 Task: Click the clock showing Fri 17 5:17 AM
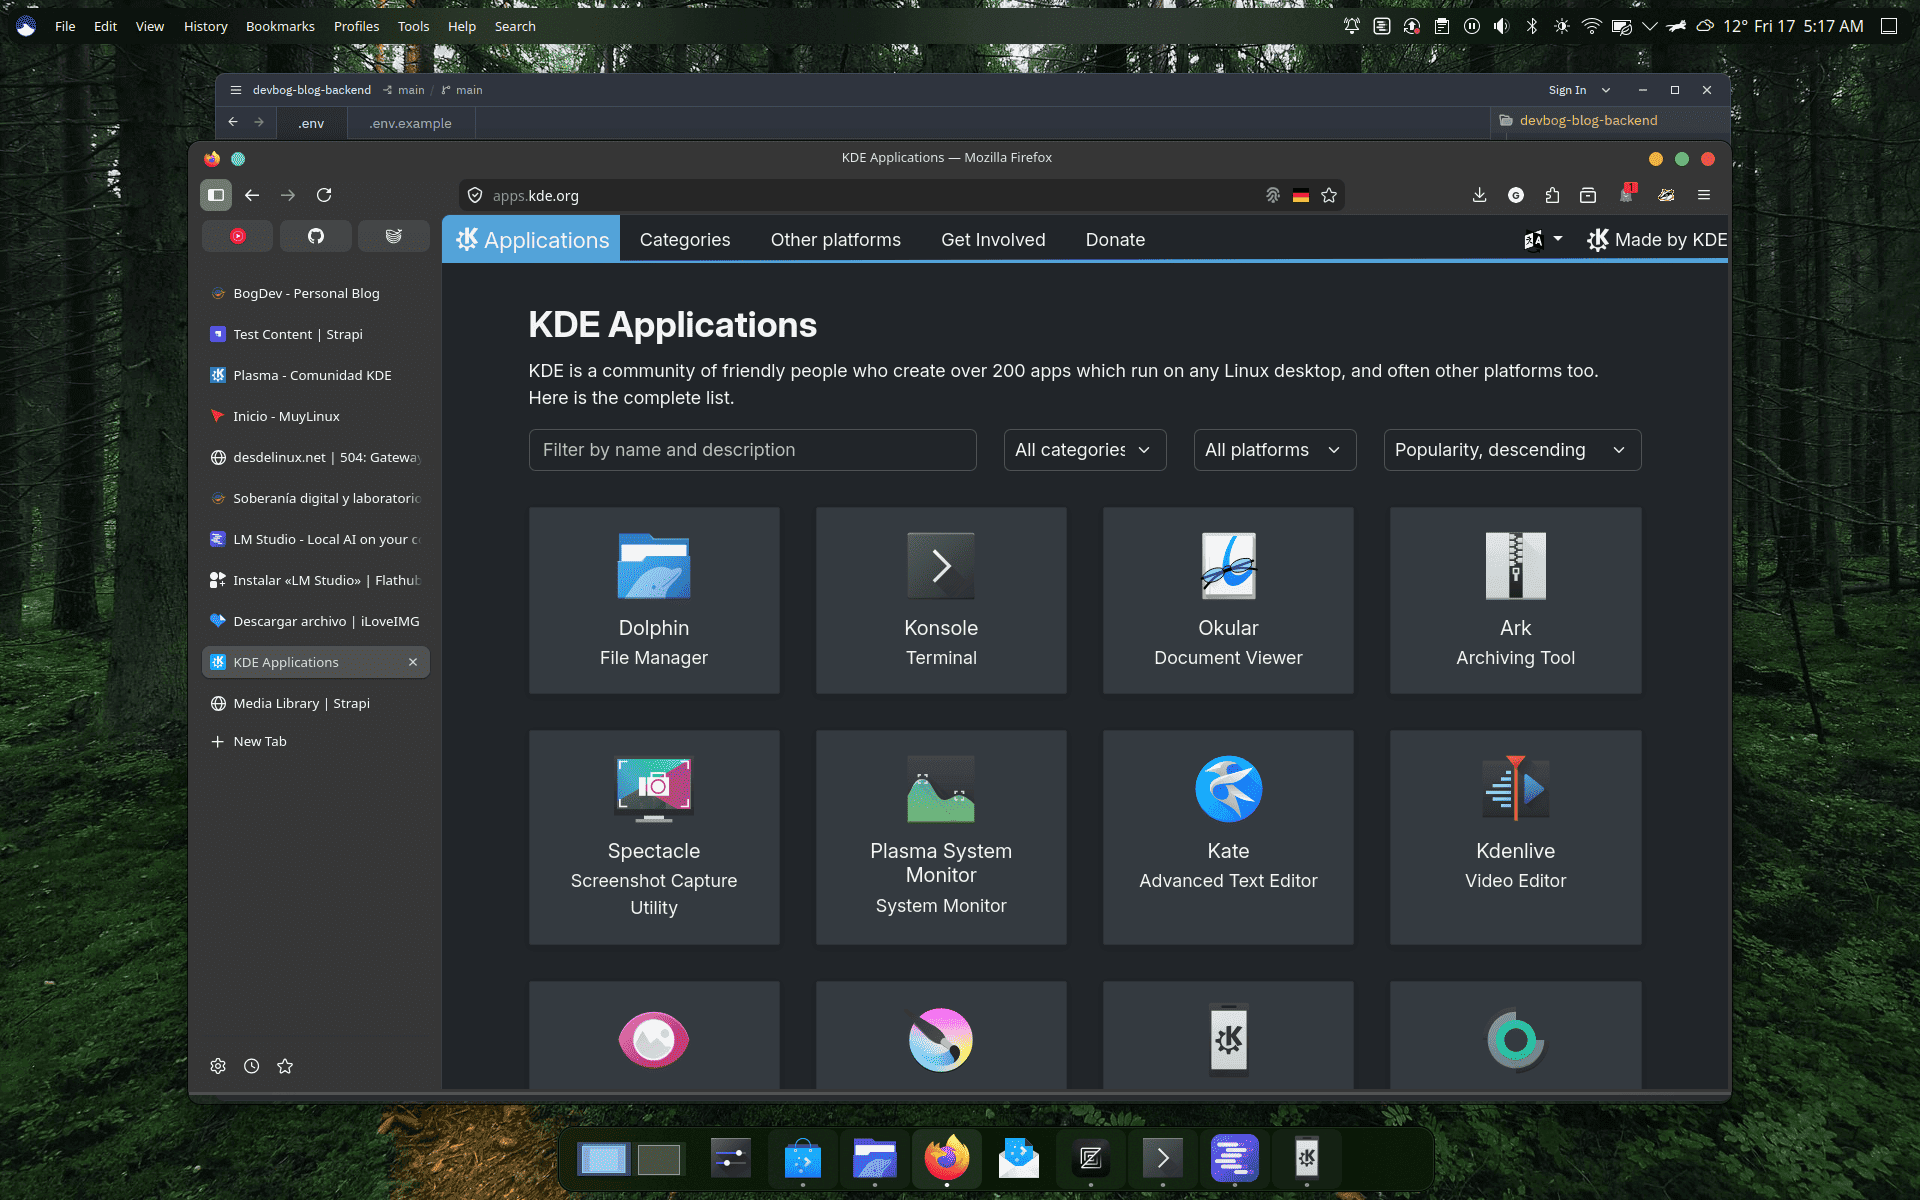1808,26
